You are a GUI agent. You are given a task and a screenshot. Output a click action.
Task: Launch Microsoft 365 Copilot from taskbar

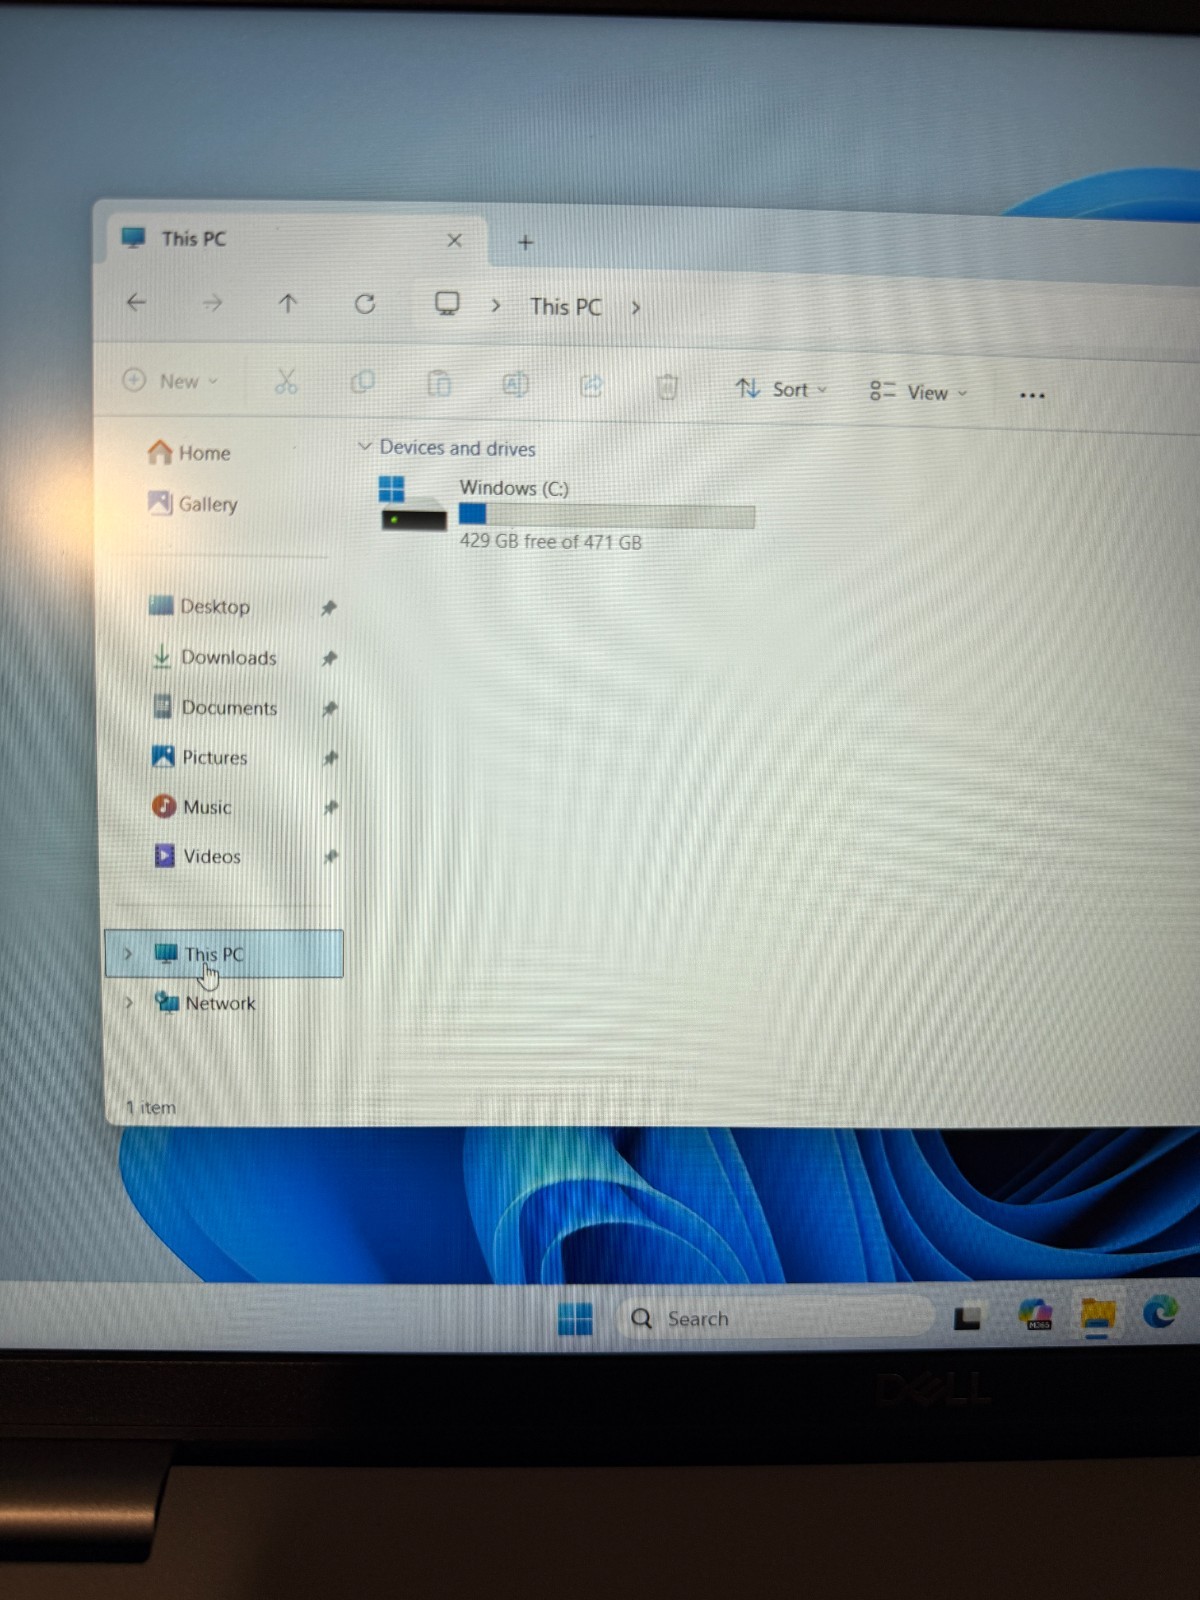tap(1036, 1314)
